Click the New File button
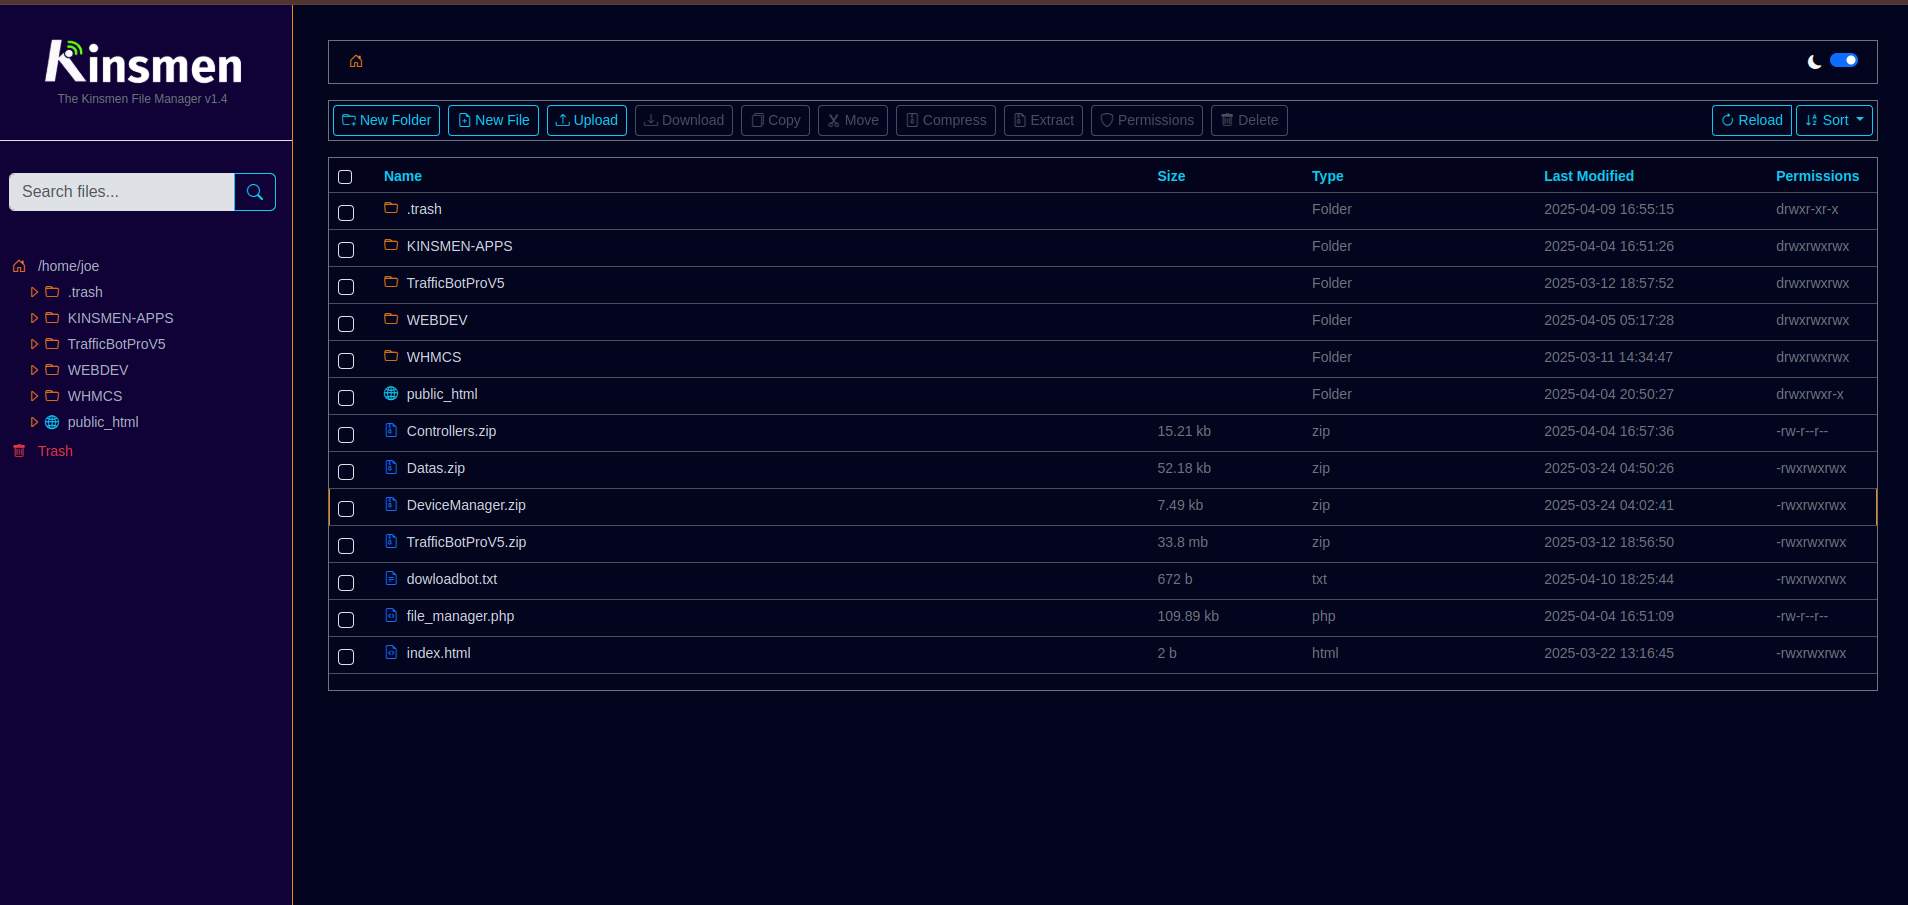 493,120
